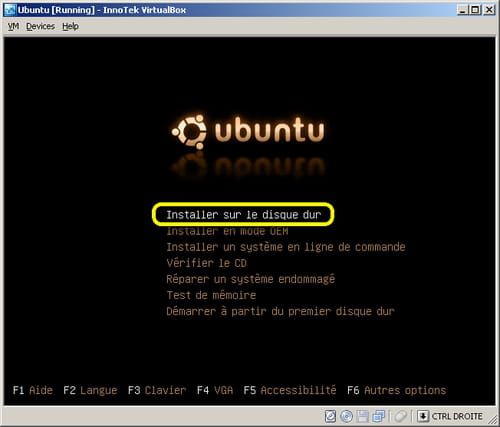
Task: Open F2 Langue selector
Action: [90, 390]
